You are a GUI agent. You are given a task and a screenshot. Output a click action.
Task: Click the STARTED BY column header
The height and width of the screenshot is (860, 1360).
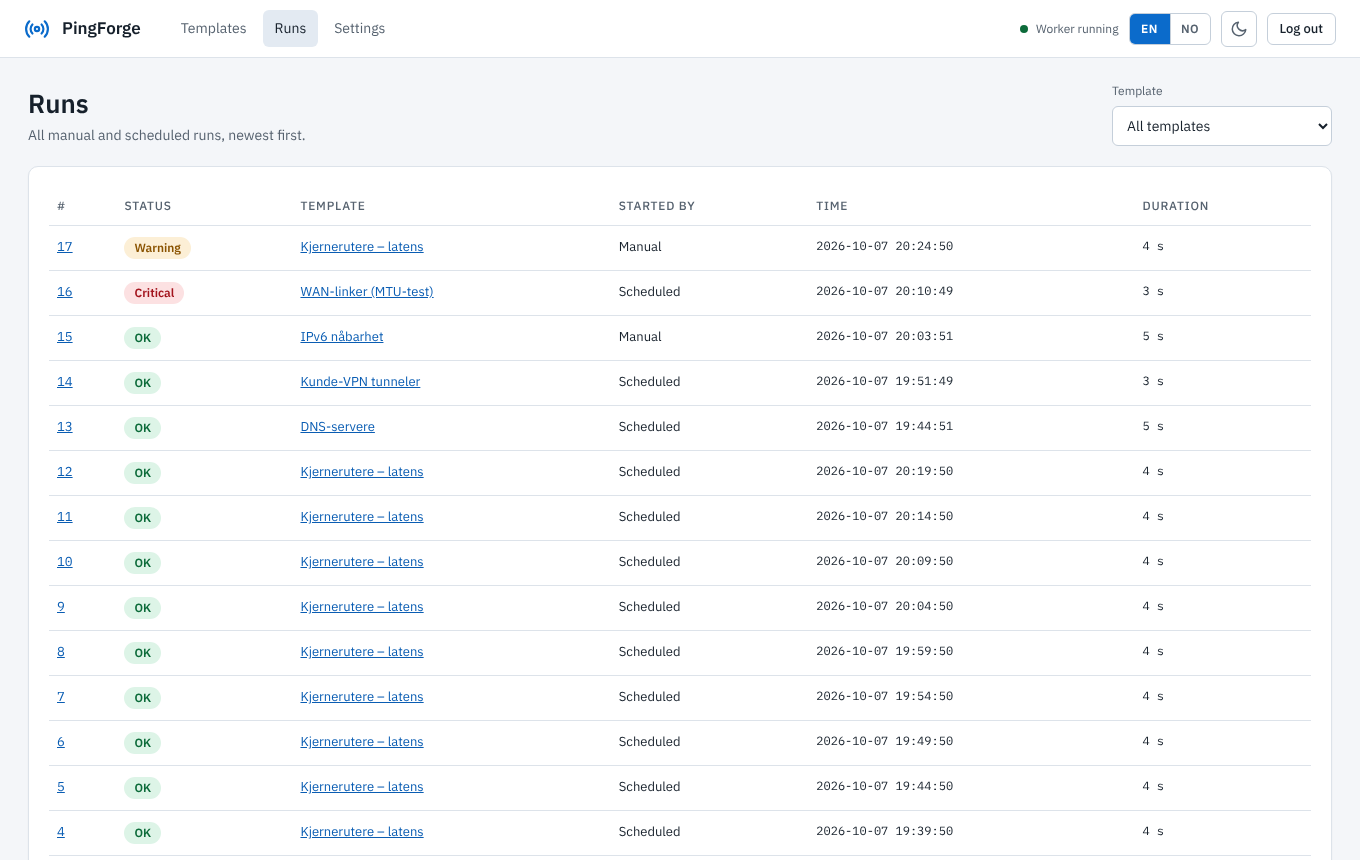(657, 206)
